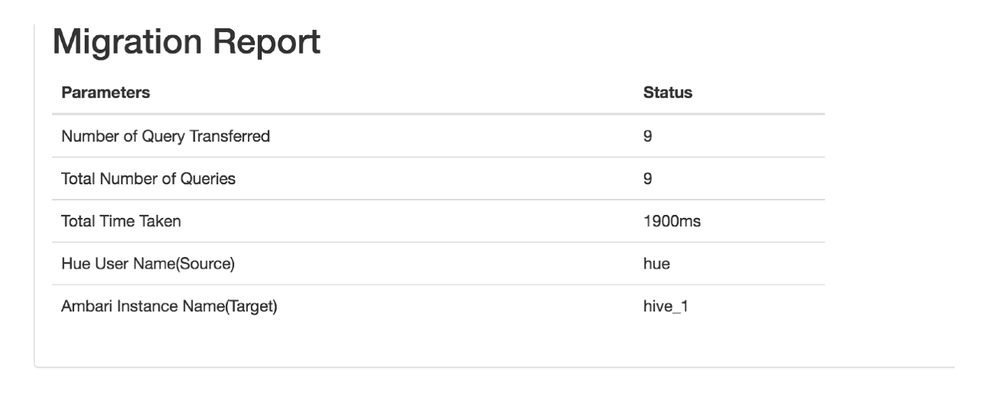
Task: Select the Parameters column header
Action: click(105, 93)
